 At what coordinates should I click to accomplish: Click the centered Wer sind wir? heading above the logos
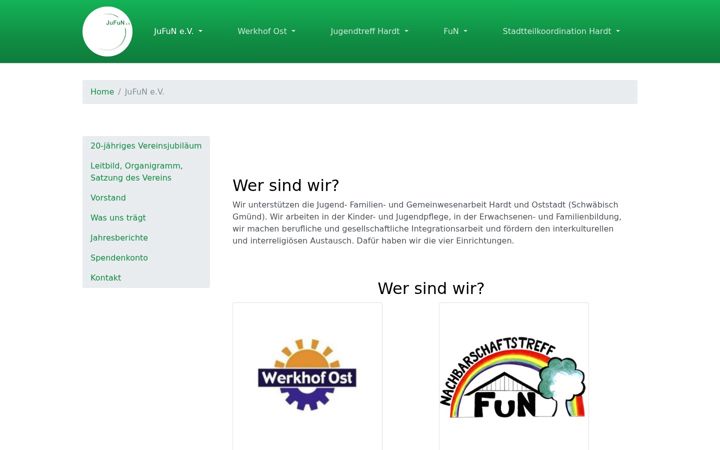tap(431, 288)
